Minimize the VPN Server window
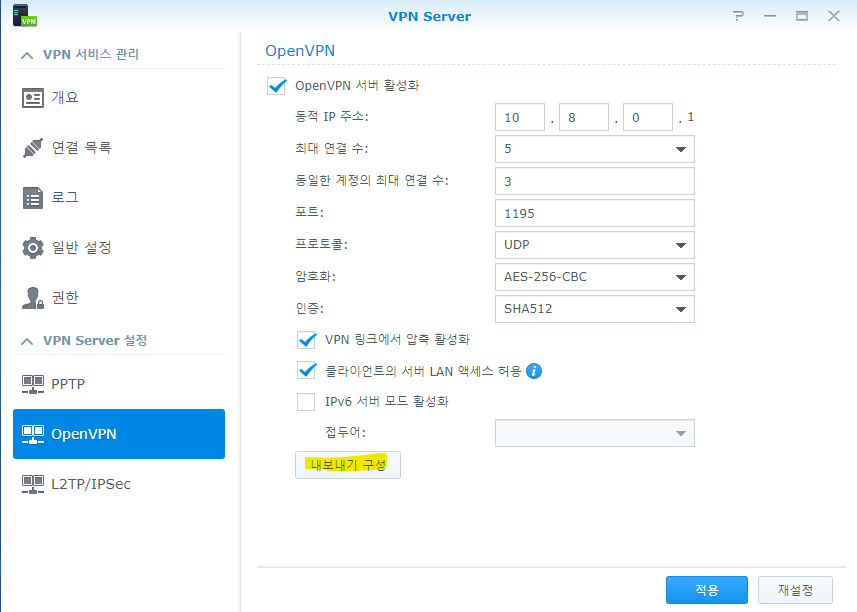The width and height of the screenshot is (857, 612). pos(770,16)
